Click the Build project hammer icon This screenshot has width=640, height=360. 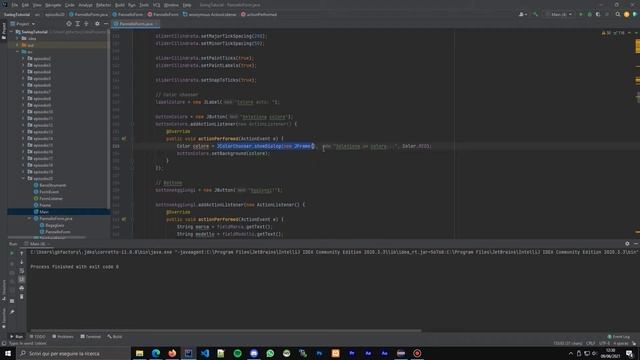pos(535,14)
